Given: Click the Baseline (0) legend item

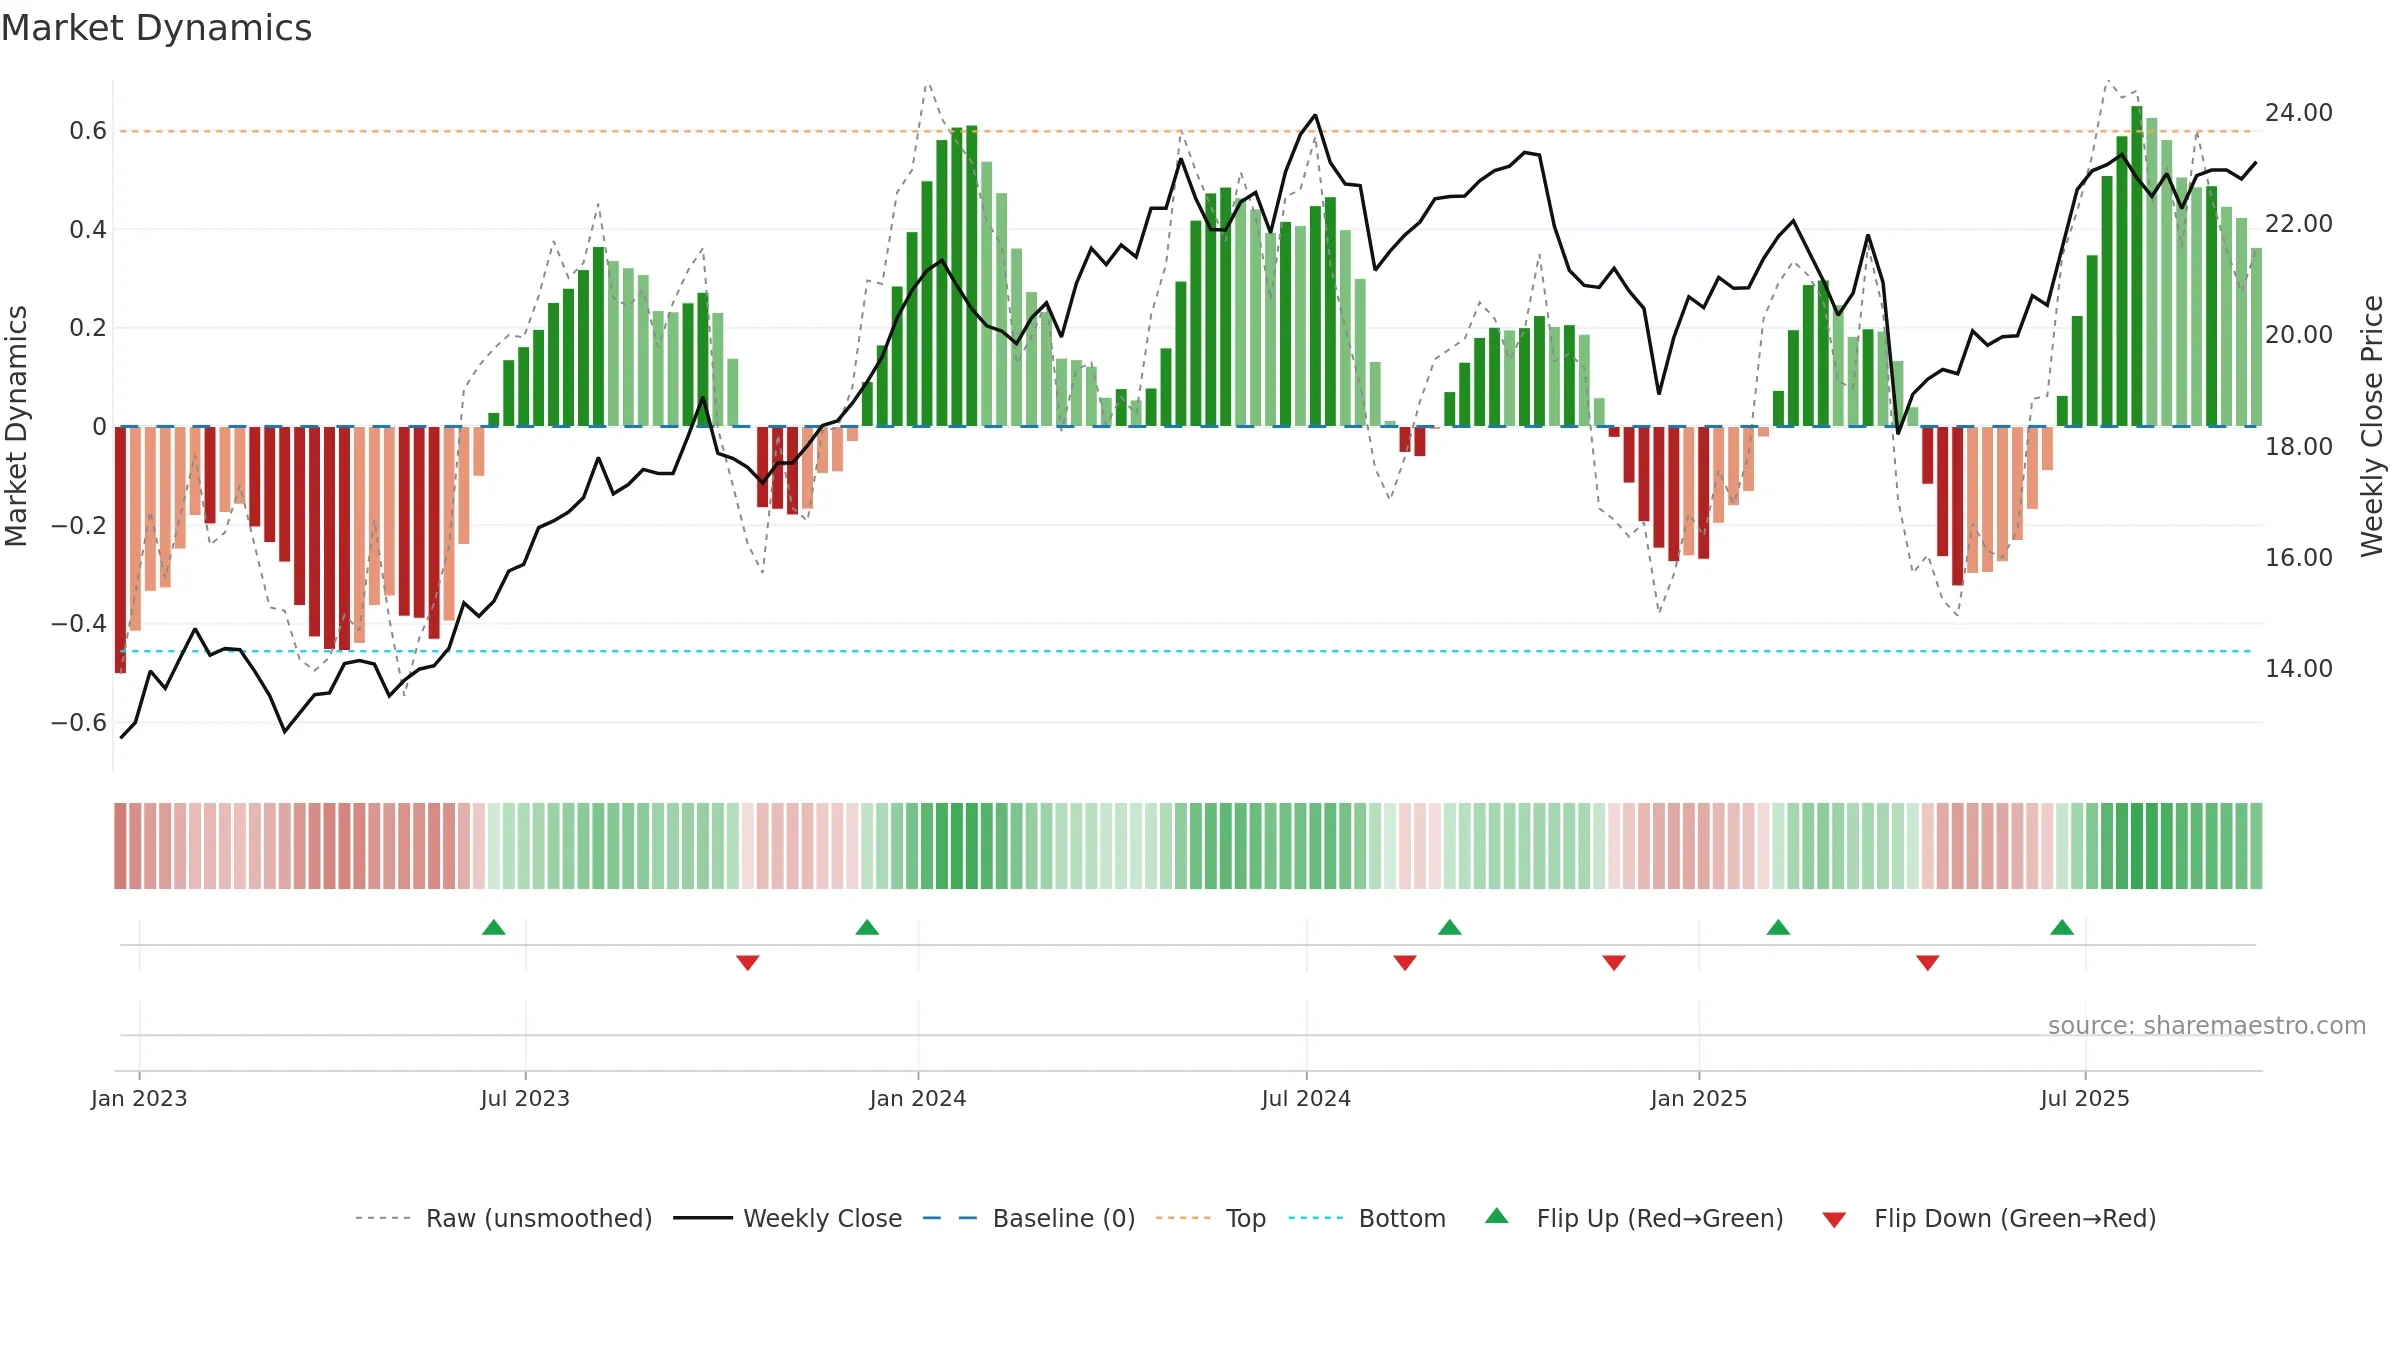Looking at the screenshot, I should coord(1029,1218).
